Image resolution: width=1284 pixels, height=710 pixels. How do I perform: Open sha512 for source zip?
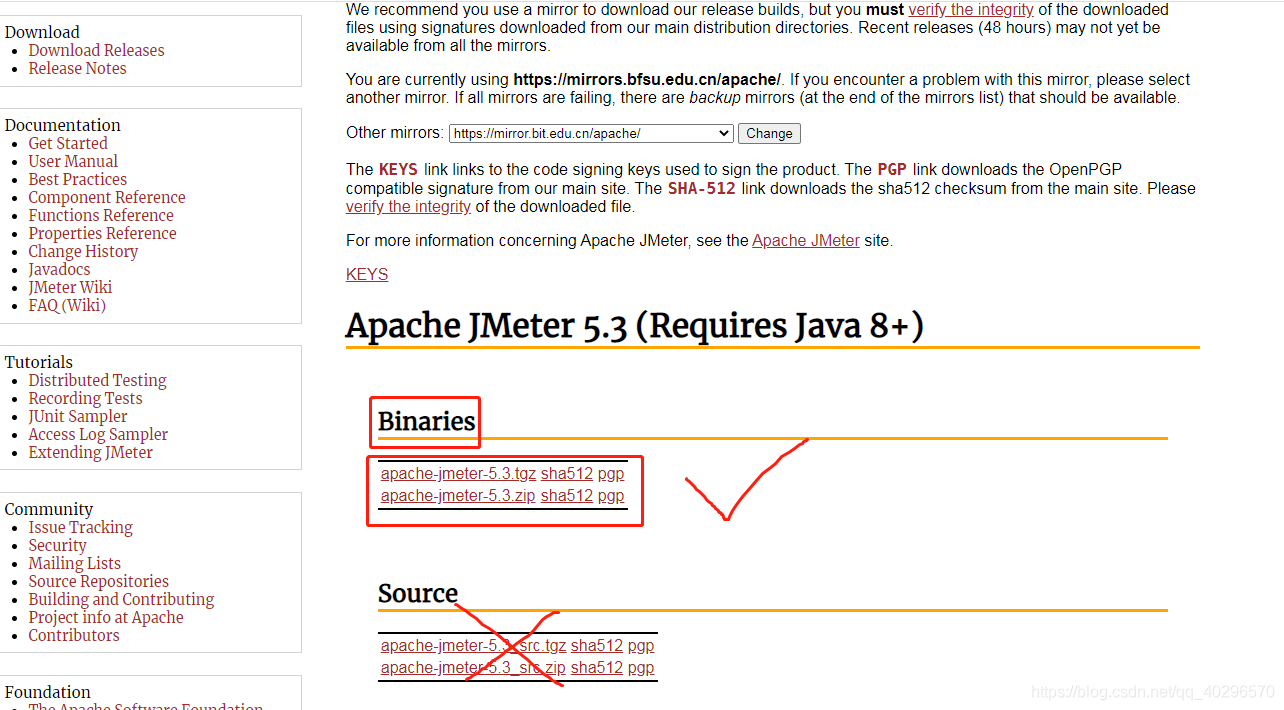597,667
